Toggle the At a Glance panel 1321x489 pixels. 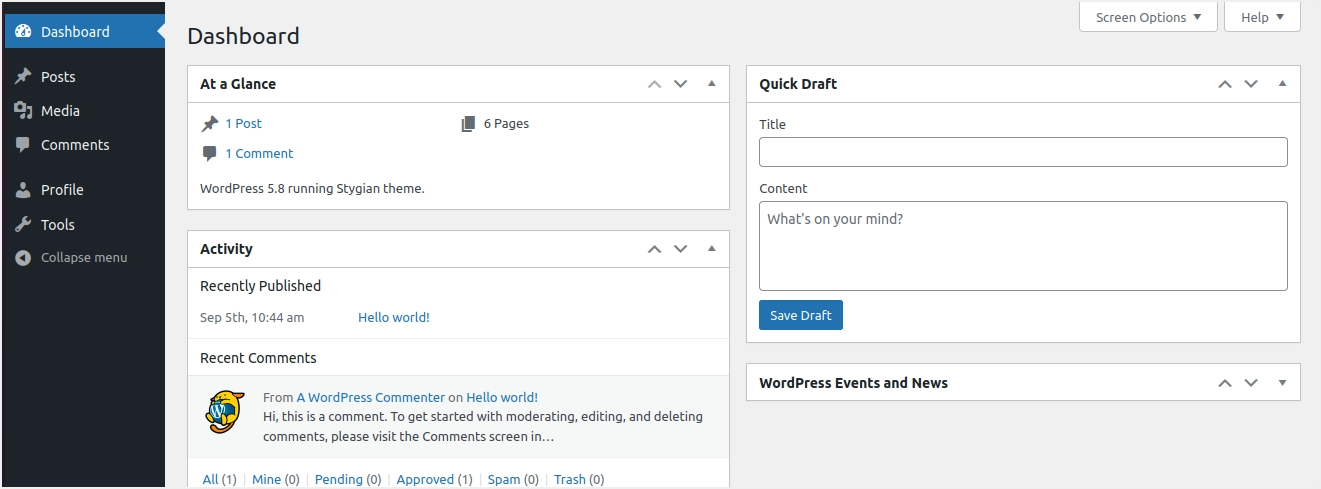[712, 84]
